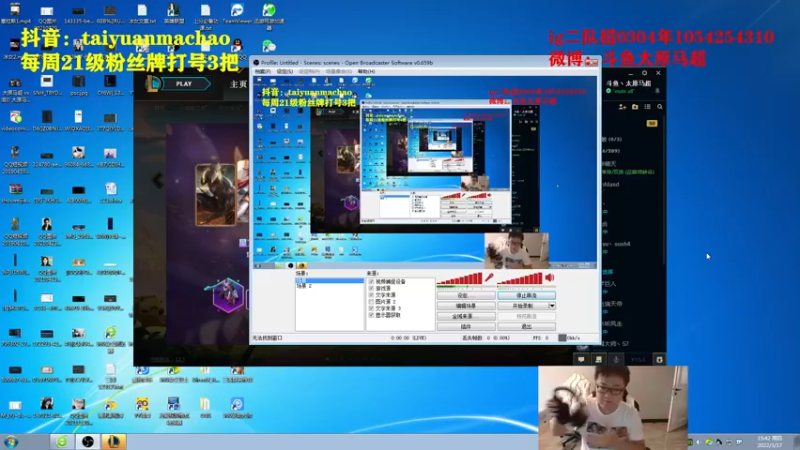Click the 开始录制 start recording button
Screen dimensions: 800x450
click(523, 306)
